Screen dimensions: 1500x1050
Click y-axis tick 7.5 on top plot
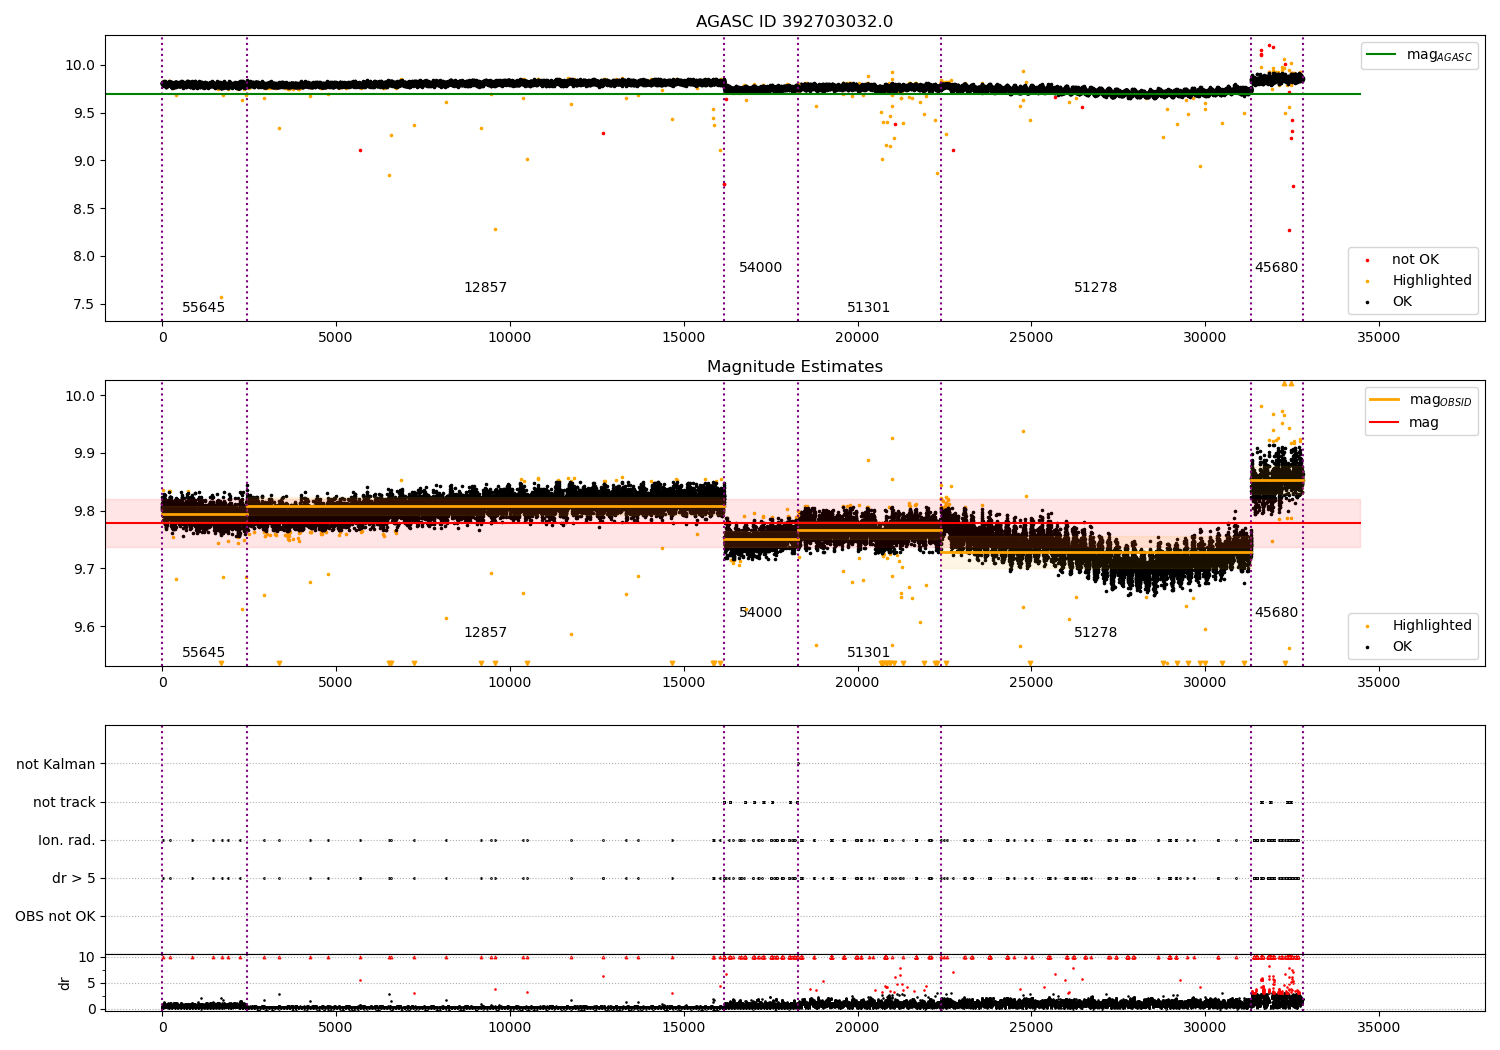[x=85, y=304]
